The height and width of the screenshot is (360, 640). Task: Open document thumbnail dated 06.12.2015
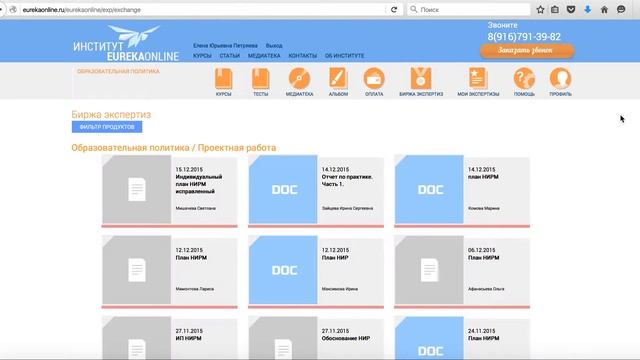(x=429, y=270)
